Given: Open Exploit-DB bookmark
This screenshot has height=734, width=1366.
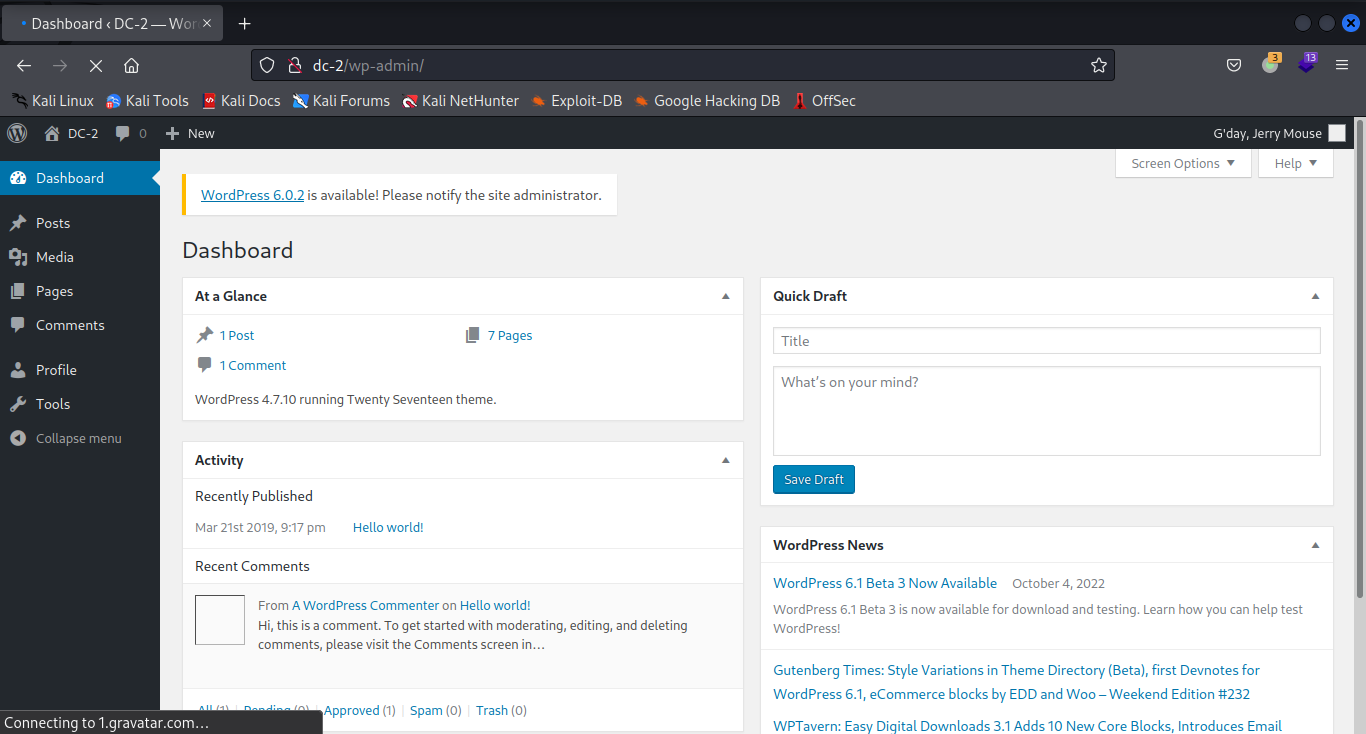Looking at the screenshot, I should coord(576,100).
